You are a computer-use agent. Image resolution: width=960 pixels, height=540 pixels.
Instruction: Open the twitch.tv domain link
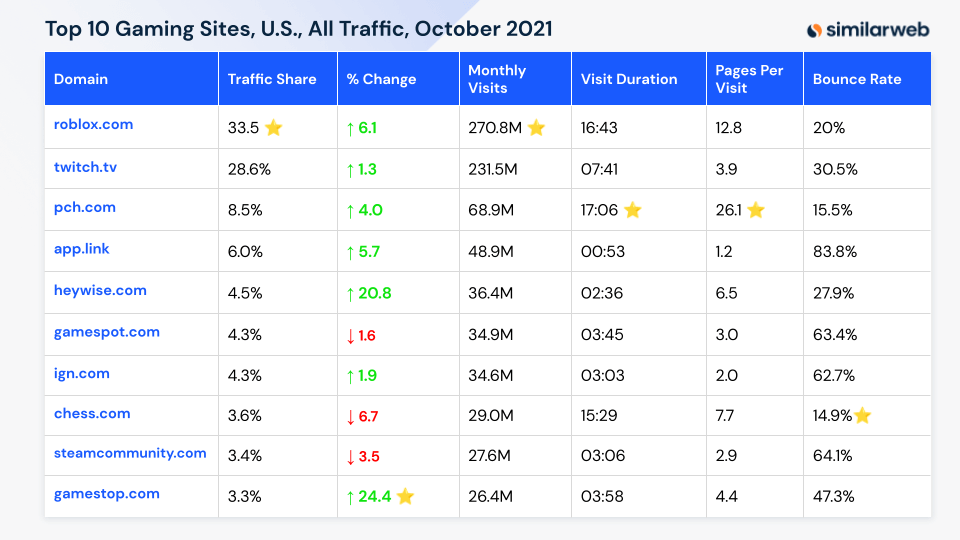[x=85, y=167]
